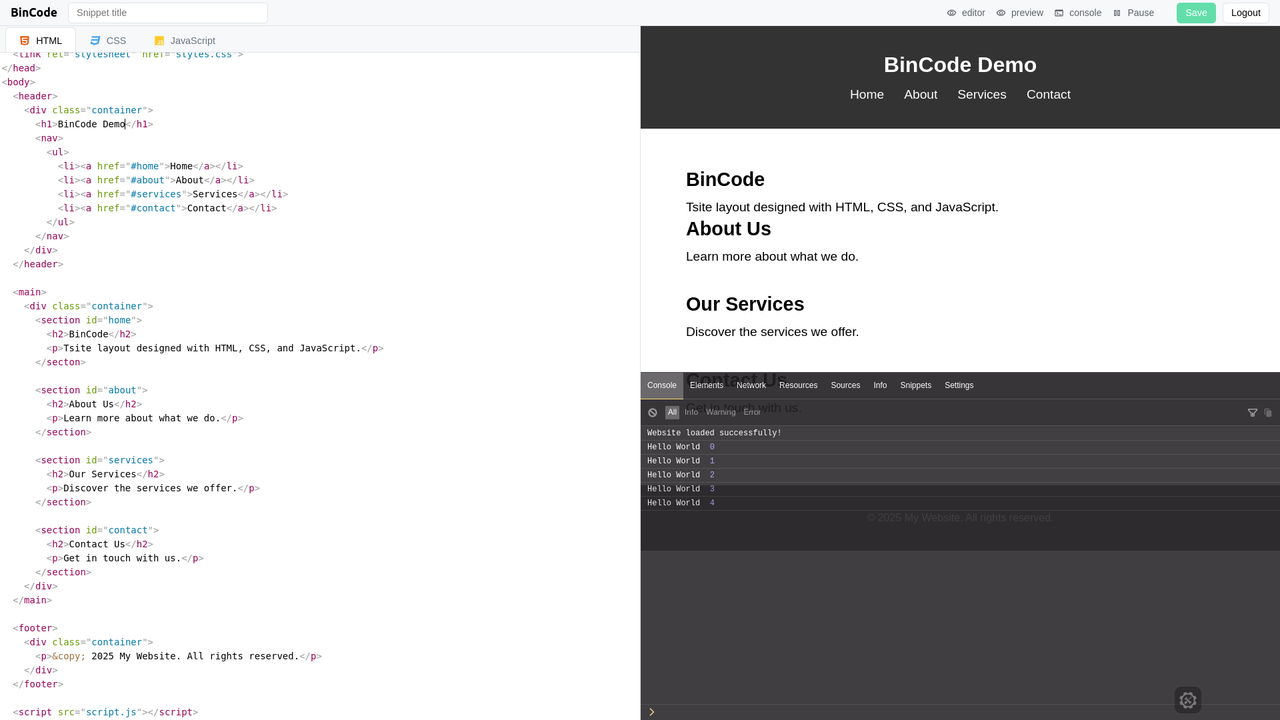Viewport: 1280px width, 720px height.
Task: Open the devtools Network tab
Action: pyautogui.click(x=751, y=385)
